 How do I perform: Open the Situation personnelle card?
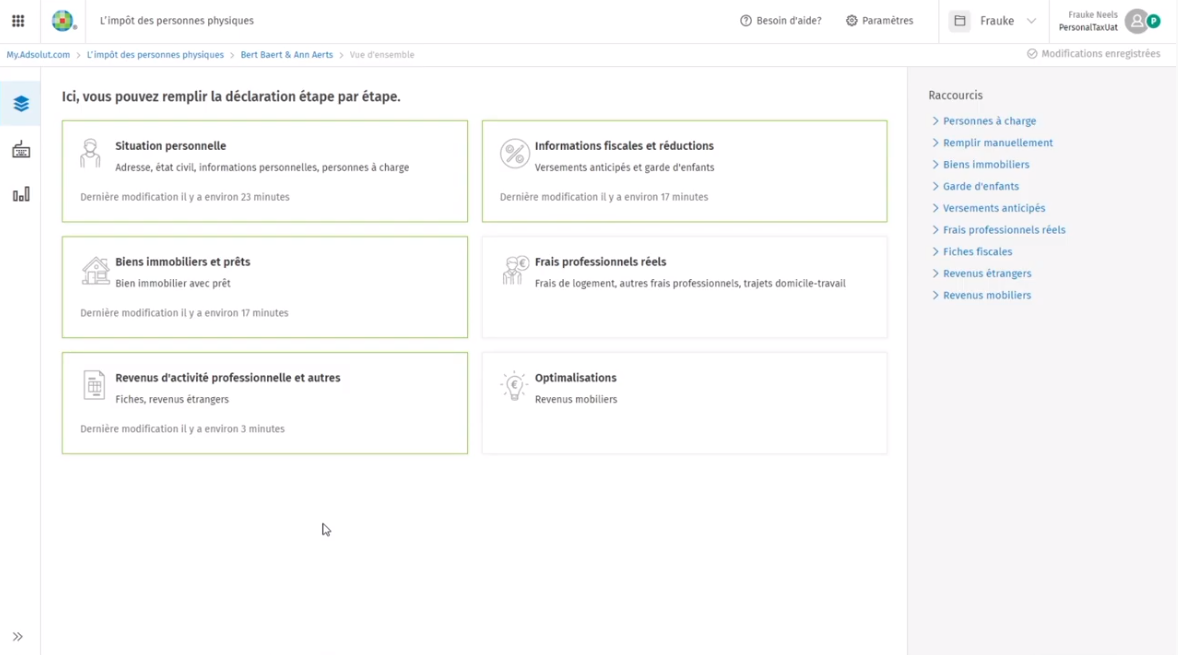click(x=265, y=171)
